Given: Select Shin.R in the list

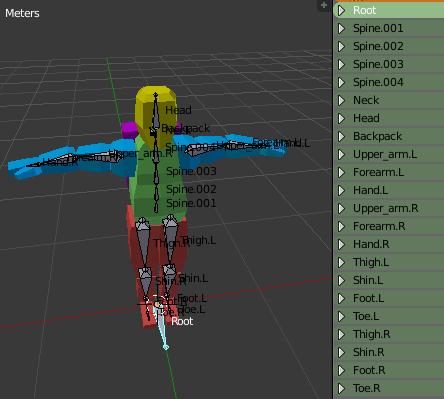Looking at the screenshot, I should [x=389, y=352].
